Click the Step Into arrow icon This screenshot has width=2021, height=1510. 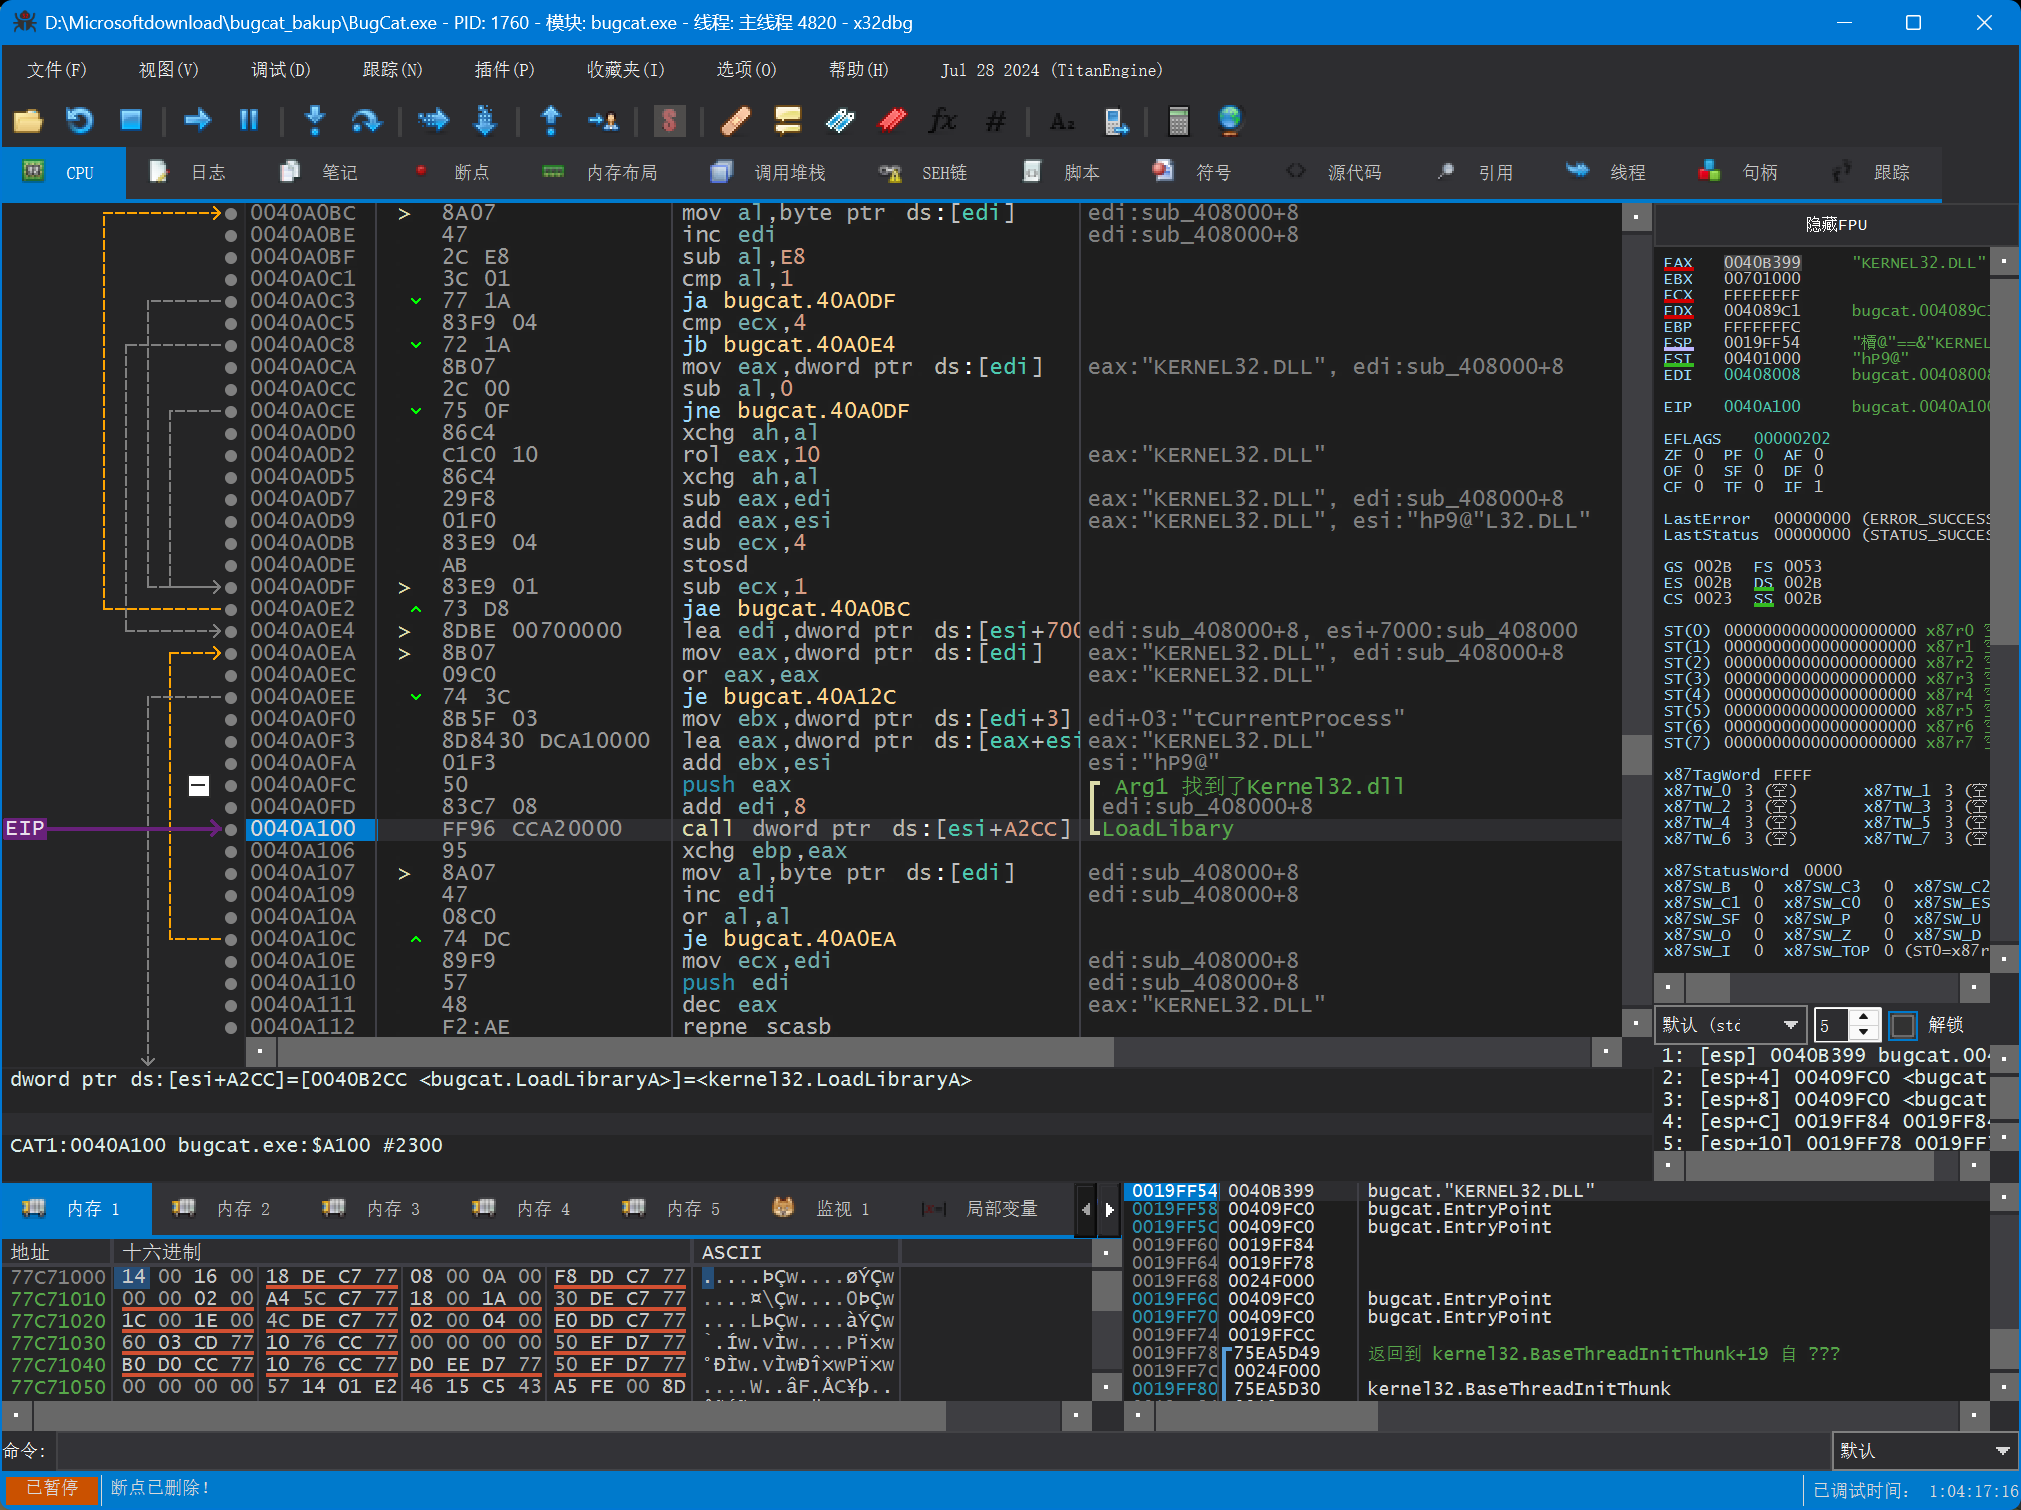point(314,121)
